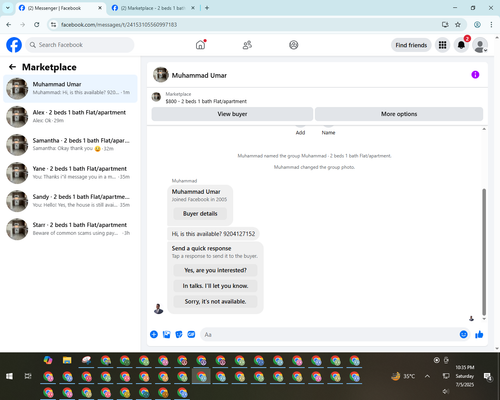Choose a sticker icon in composer
Image resolution: width=500 pixels, height=400 pixels.
click(x=179, y=334)
